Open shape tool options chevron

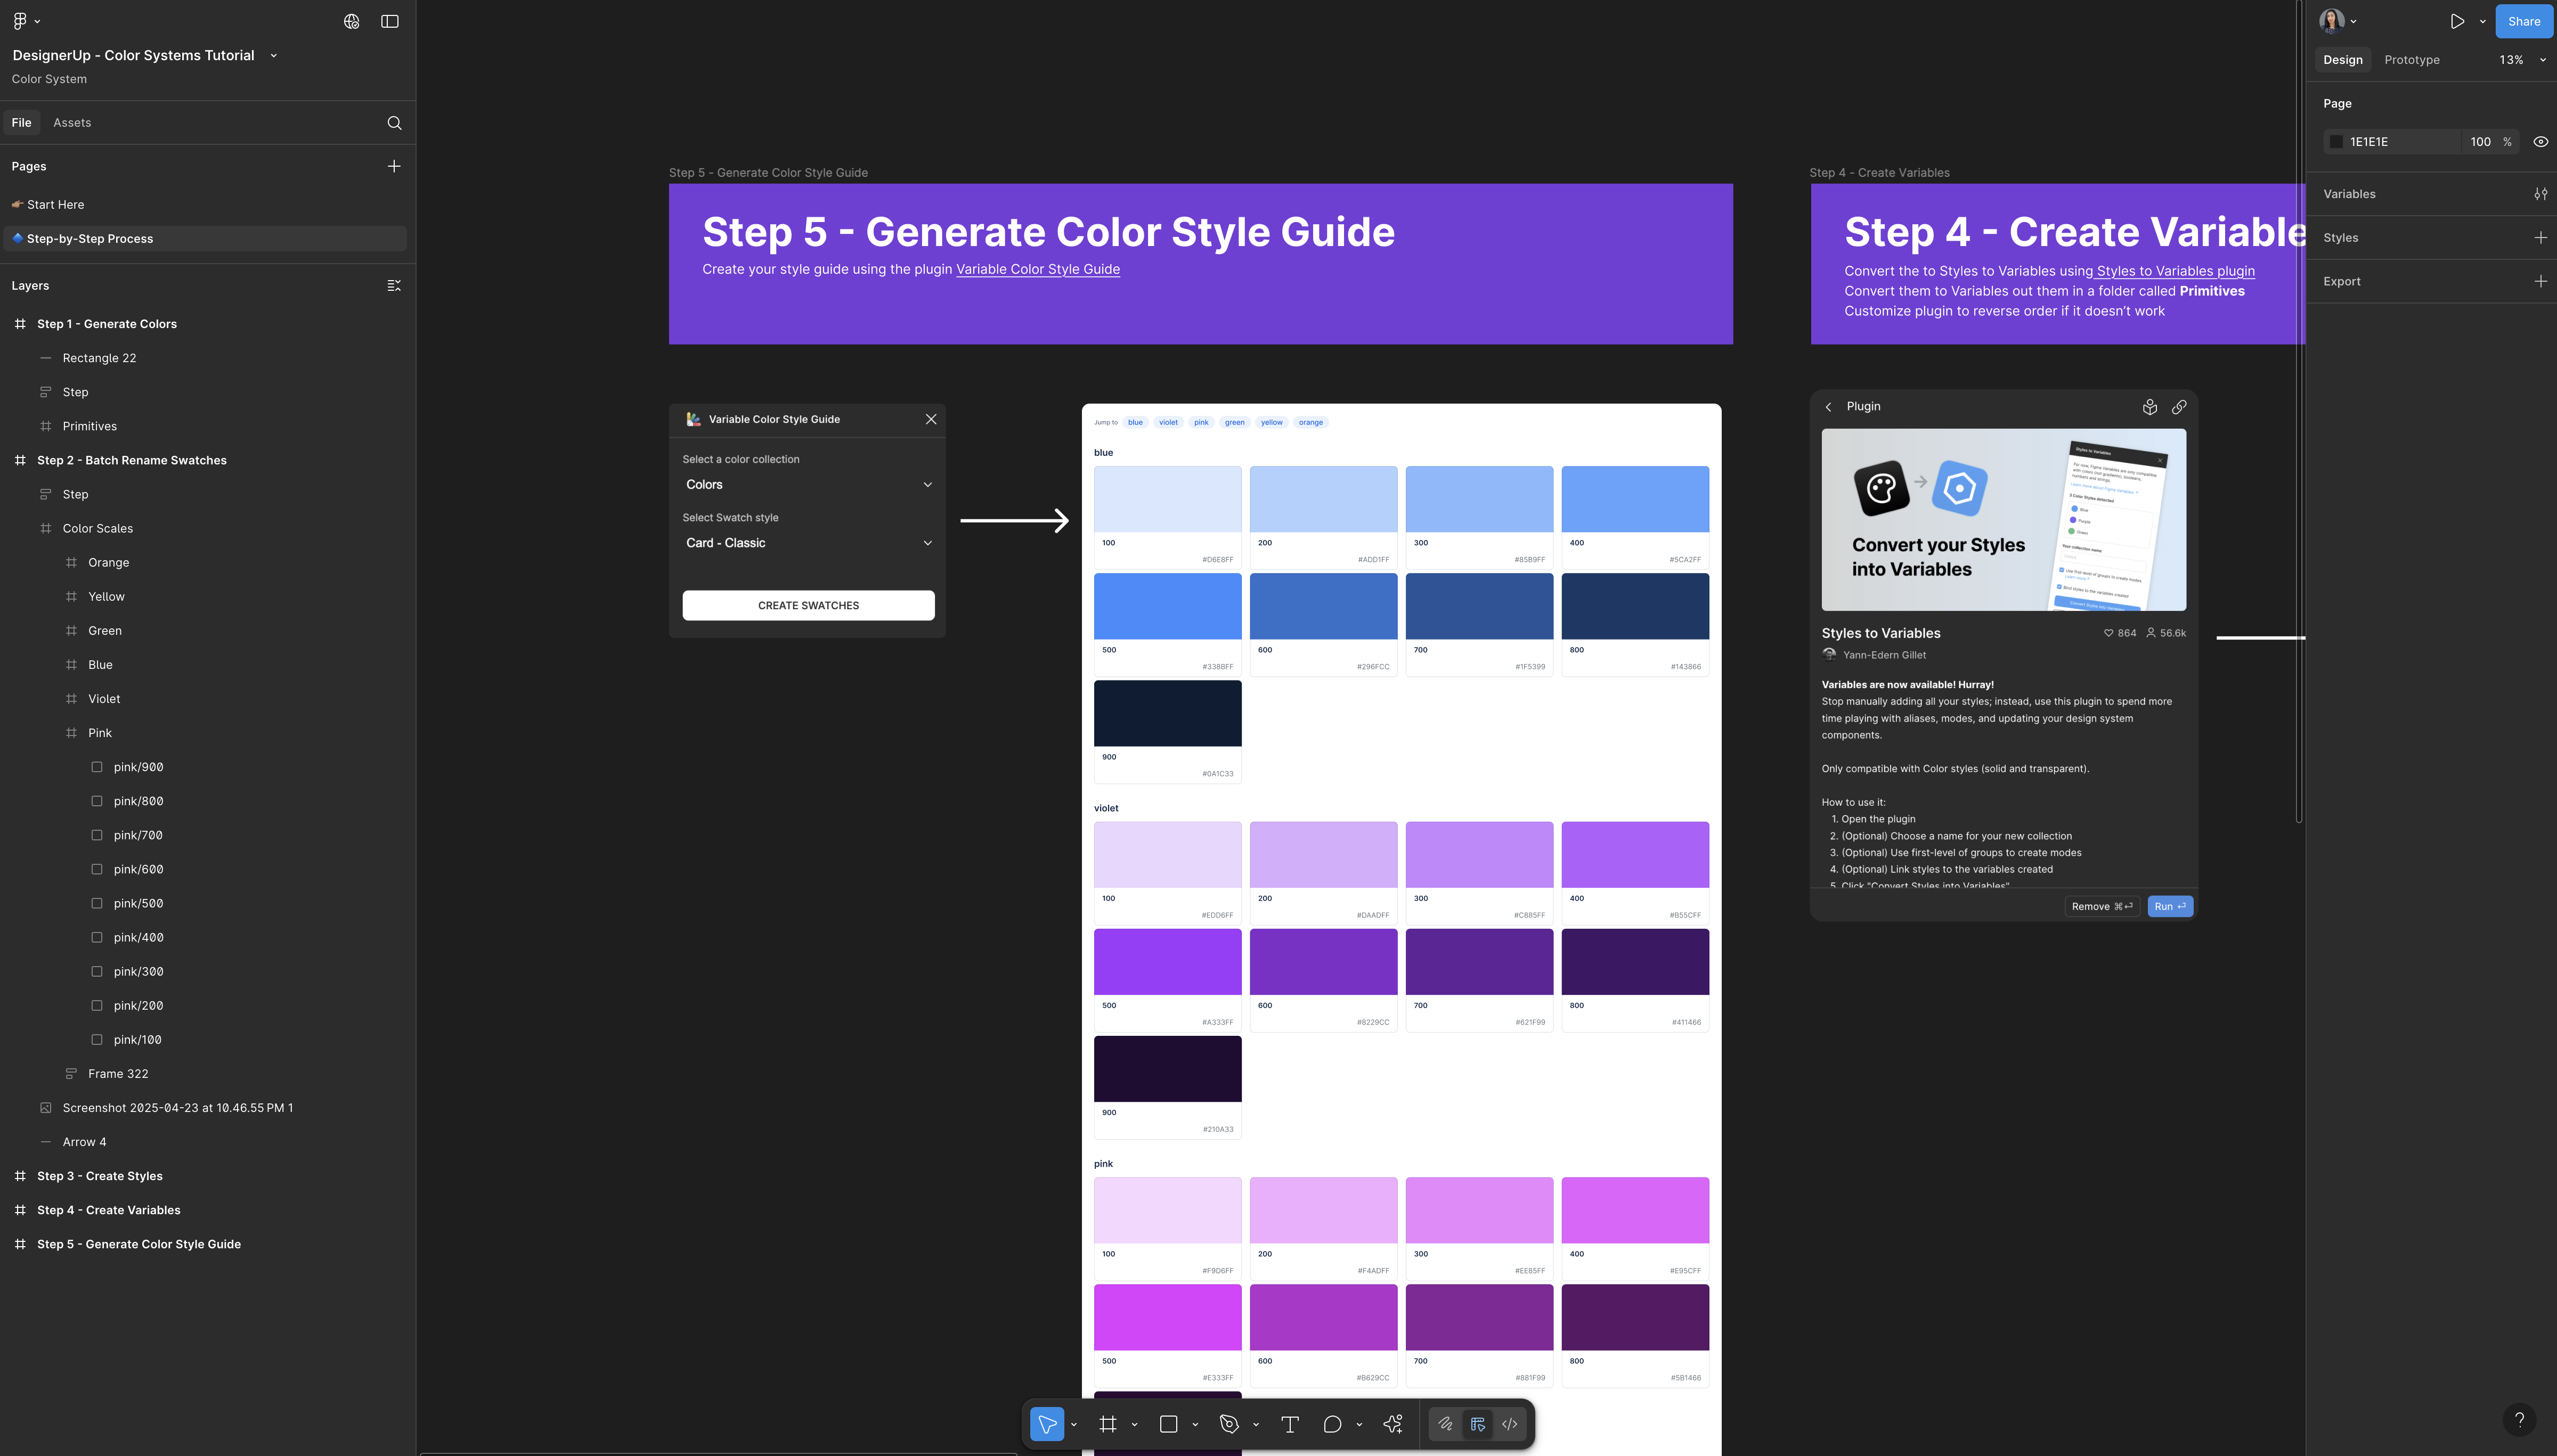[1195, 1425]
